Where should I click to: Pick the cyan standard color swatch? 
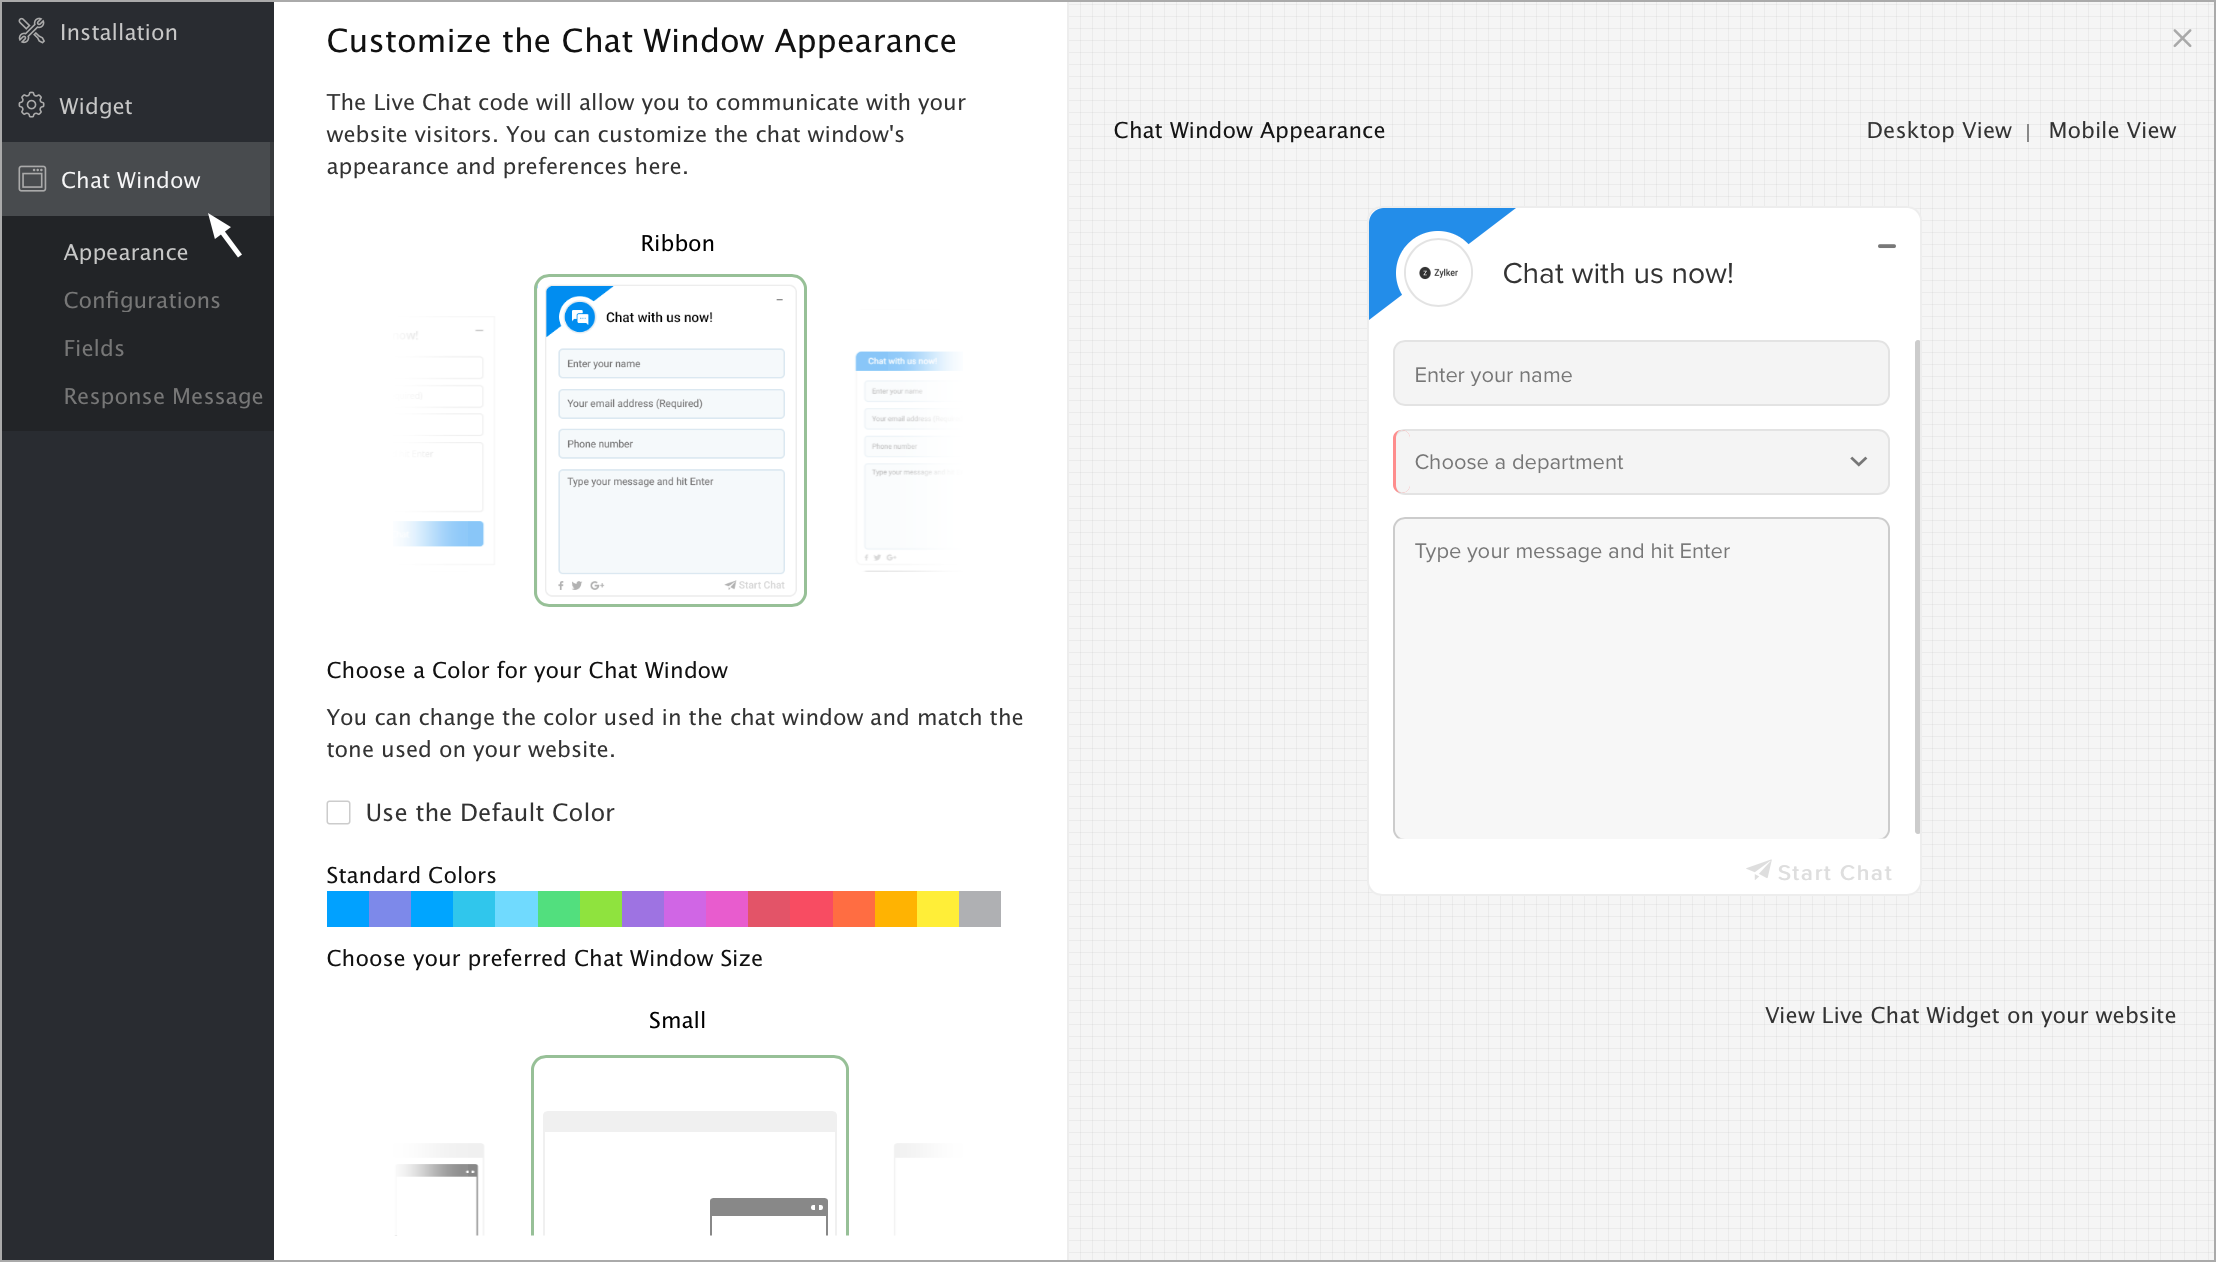click(474, 909)
